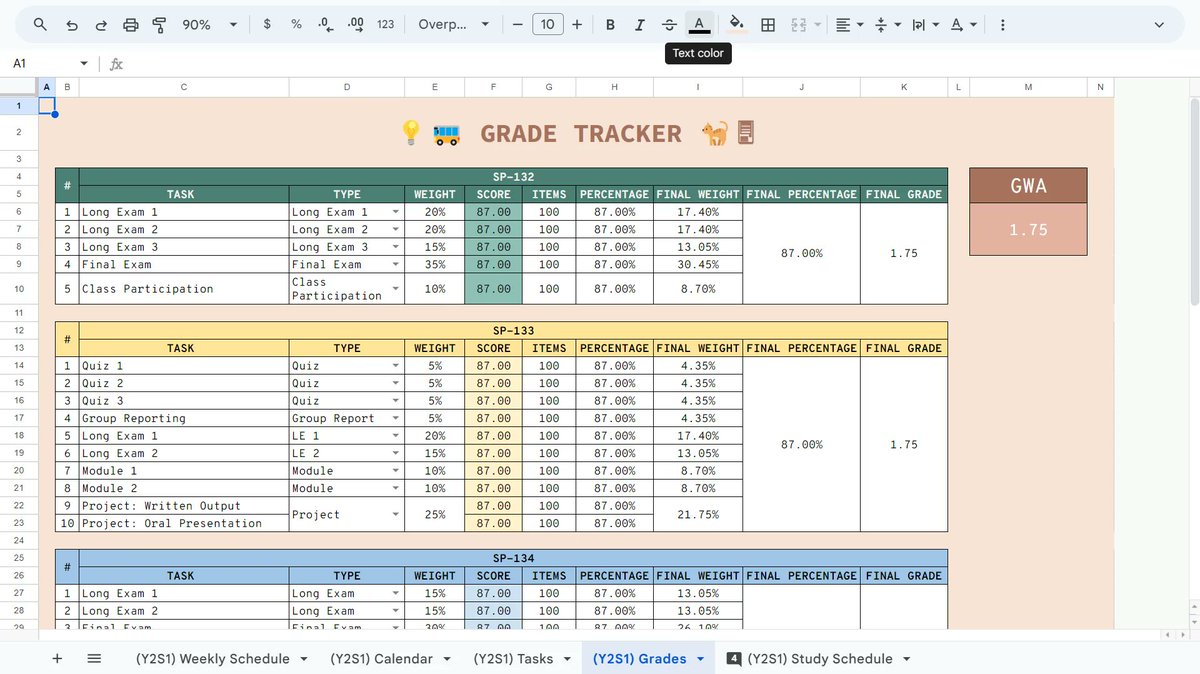Open text rotation dropdown
Viewport: 1200px width, 674px height.
point(964,25)
